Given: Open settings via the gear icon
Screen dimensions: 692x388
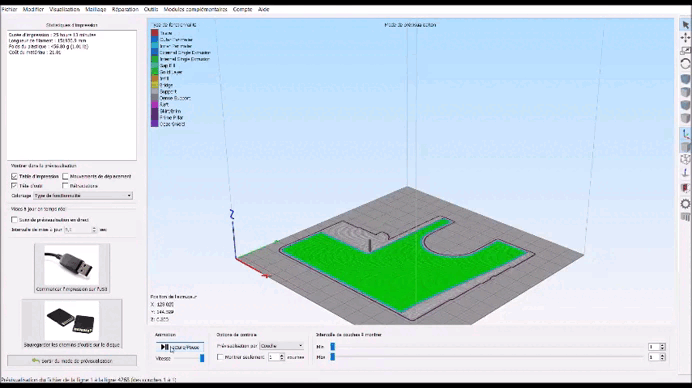Looking at the screenshot, I should (685, 203).
